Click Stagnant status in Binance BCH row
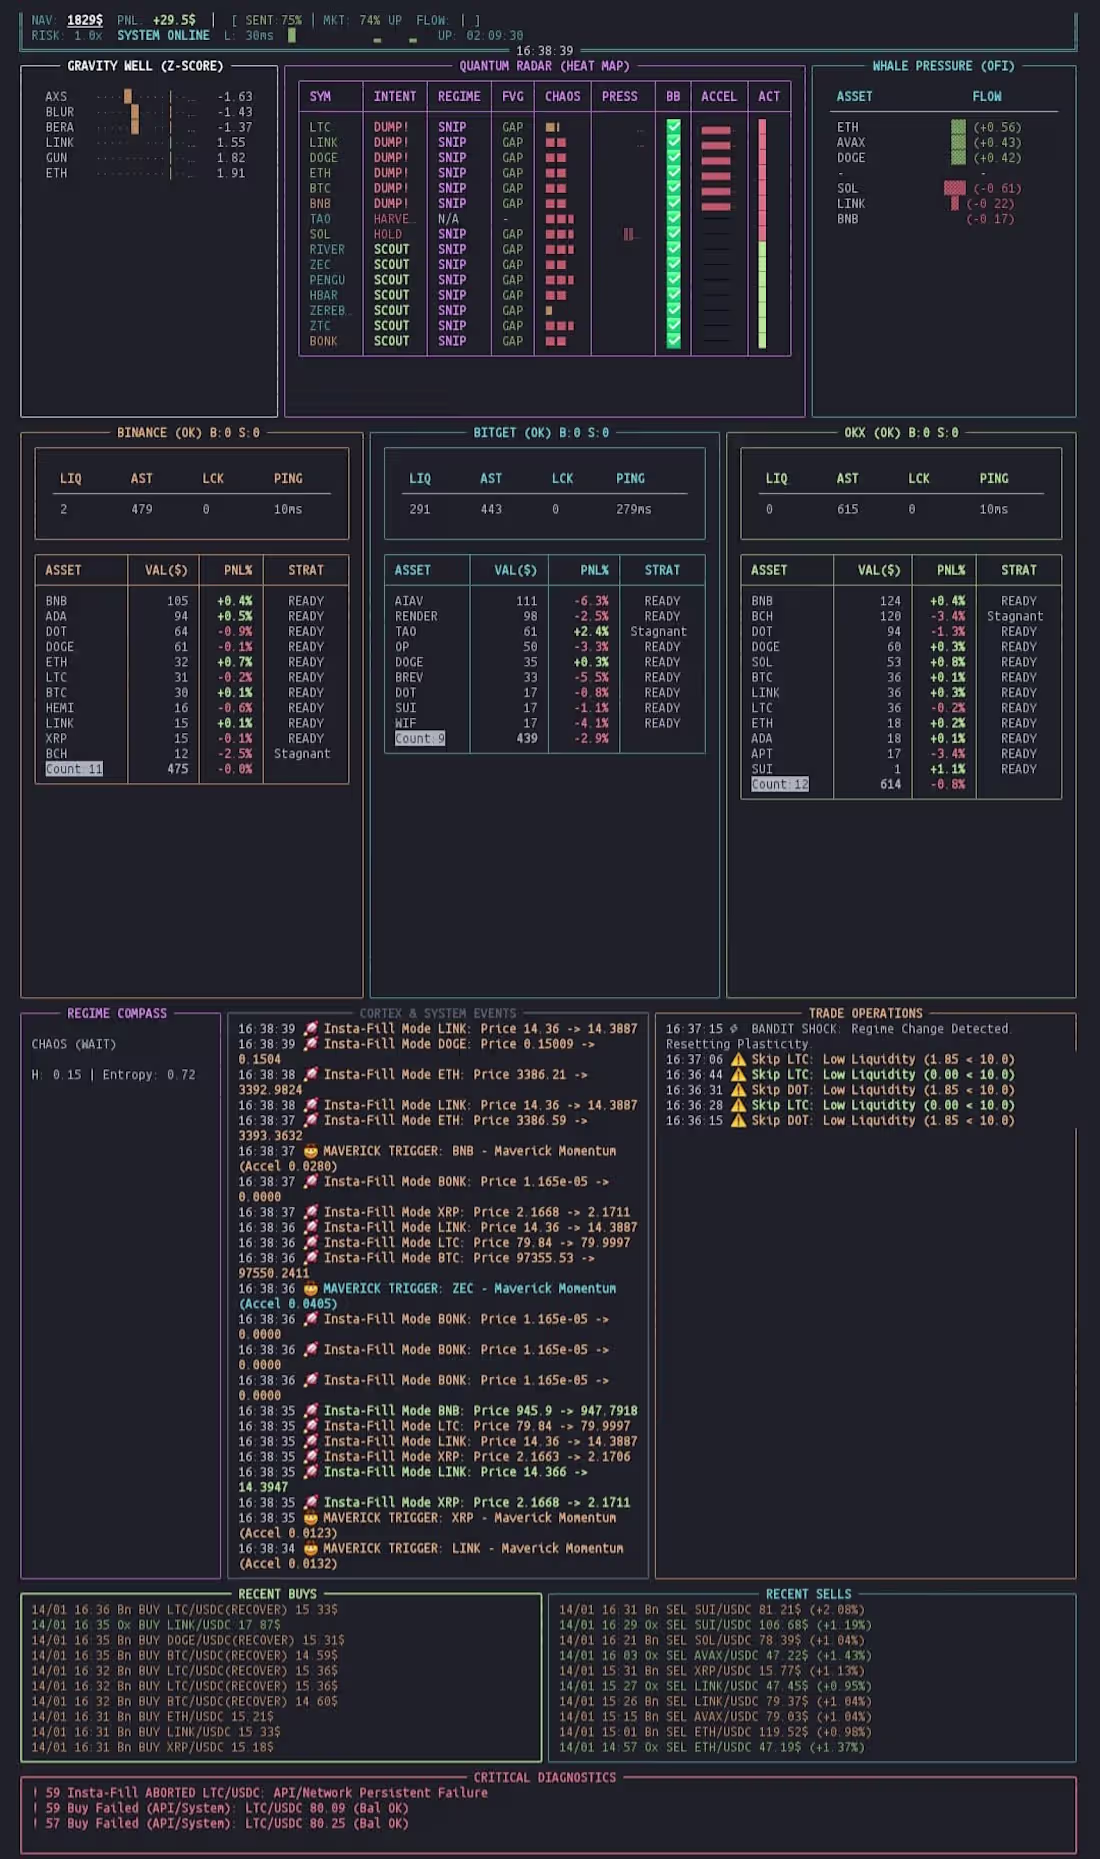 (x=302, y=754)
